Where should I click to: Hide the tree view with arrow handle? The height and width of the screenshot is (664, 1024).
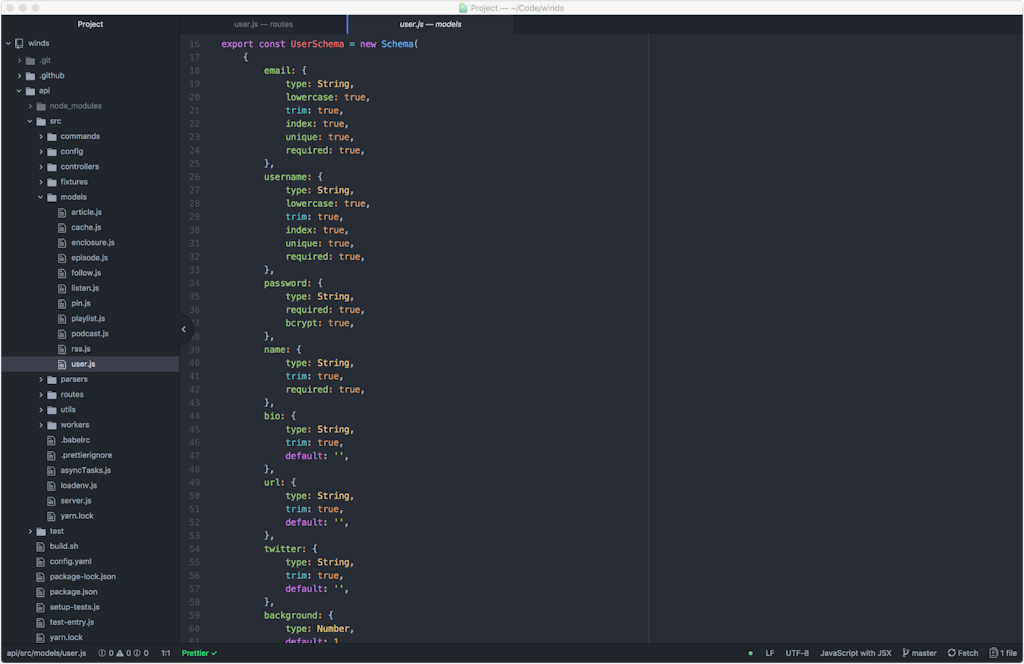[184, 329]
